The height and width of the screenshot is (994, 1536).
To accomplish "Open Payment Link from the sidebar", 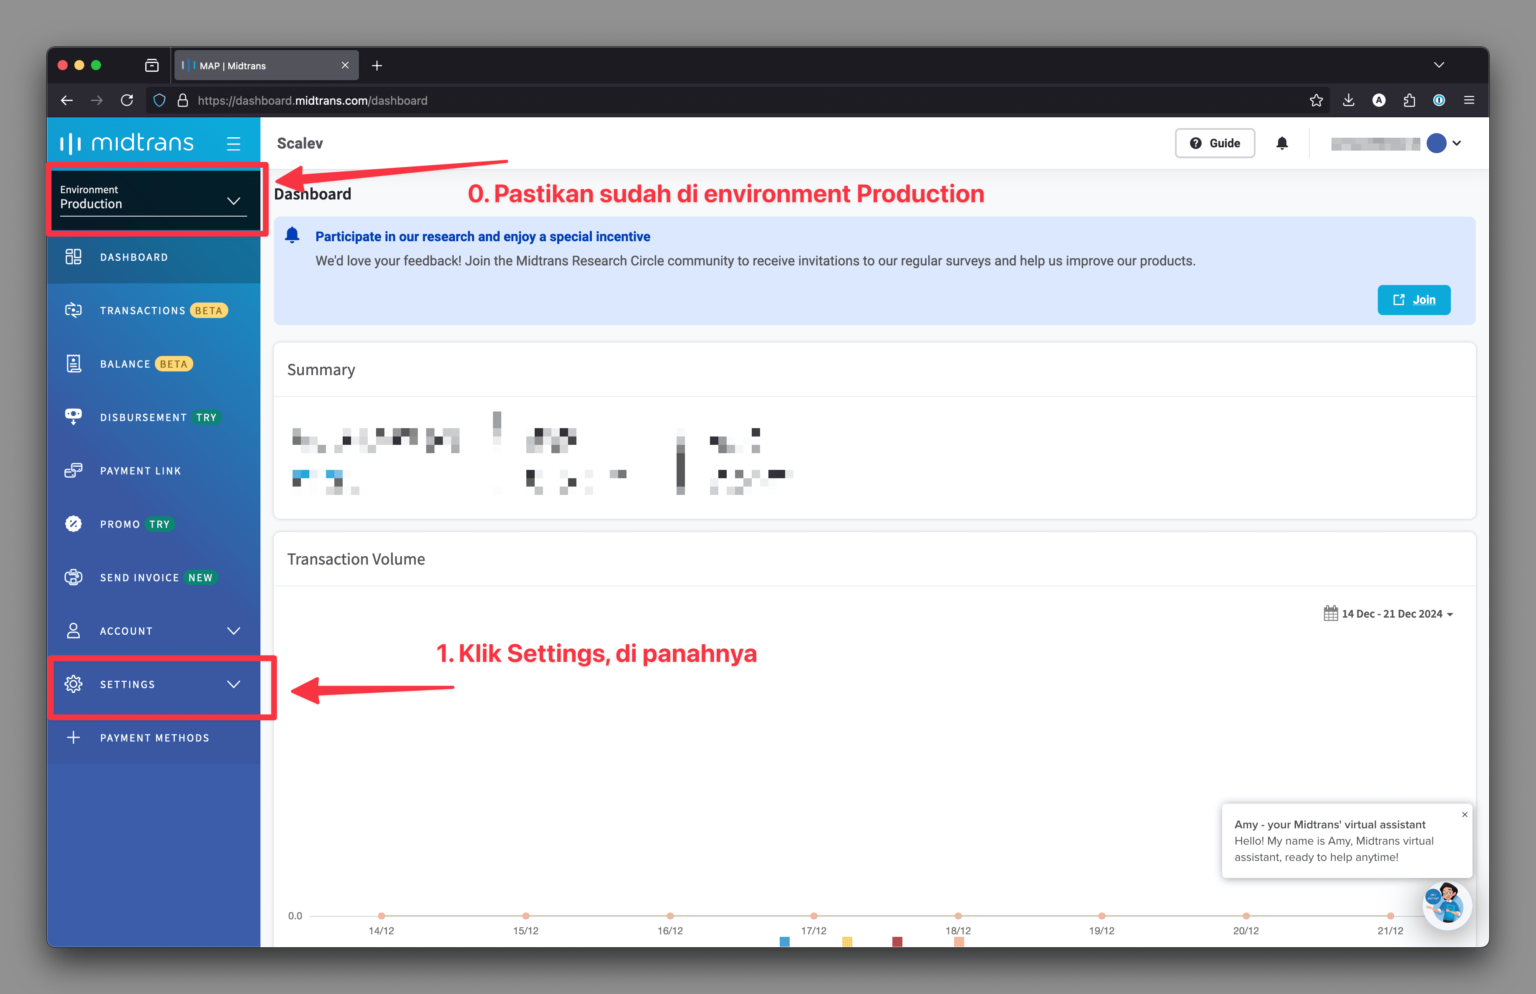I will point(140,470).
